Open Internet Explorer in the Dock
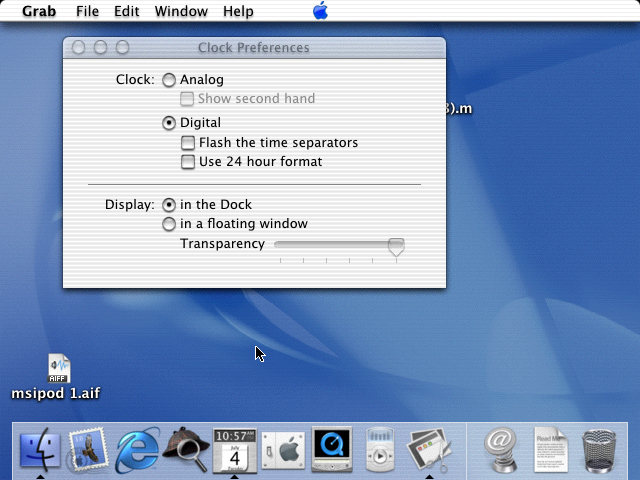This screenshot has width=640, height=480. click(x=137, y=450)
